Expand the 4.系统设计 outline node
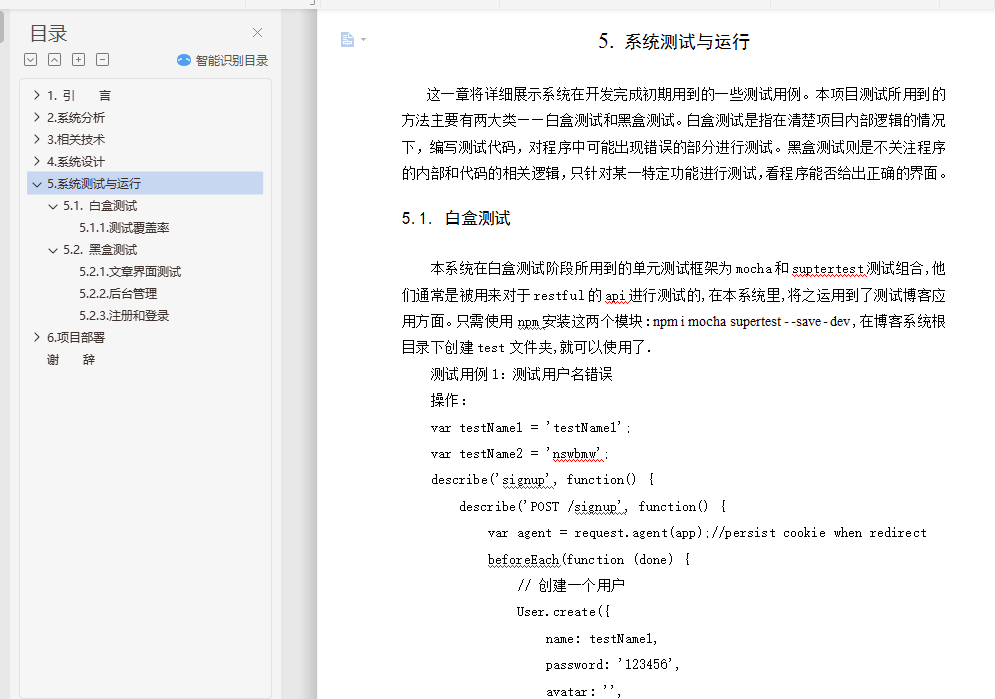This screenshot has height=699, width=995. click(x=37, y=161)
